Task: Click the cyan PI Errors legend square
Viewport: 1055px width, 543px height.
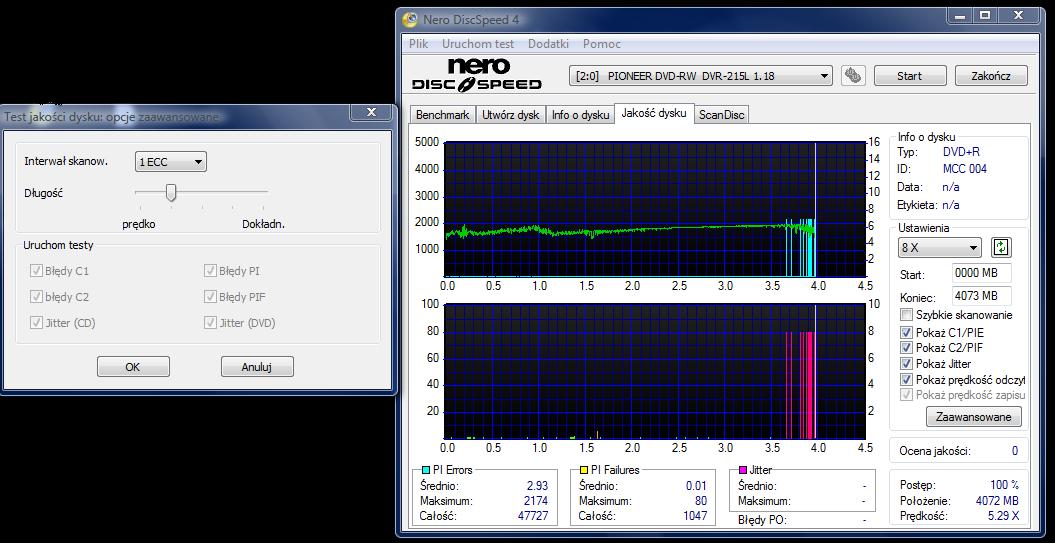Action: coord(425,470)
